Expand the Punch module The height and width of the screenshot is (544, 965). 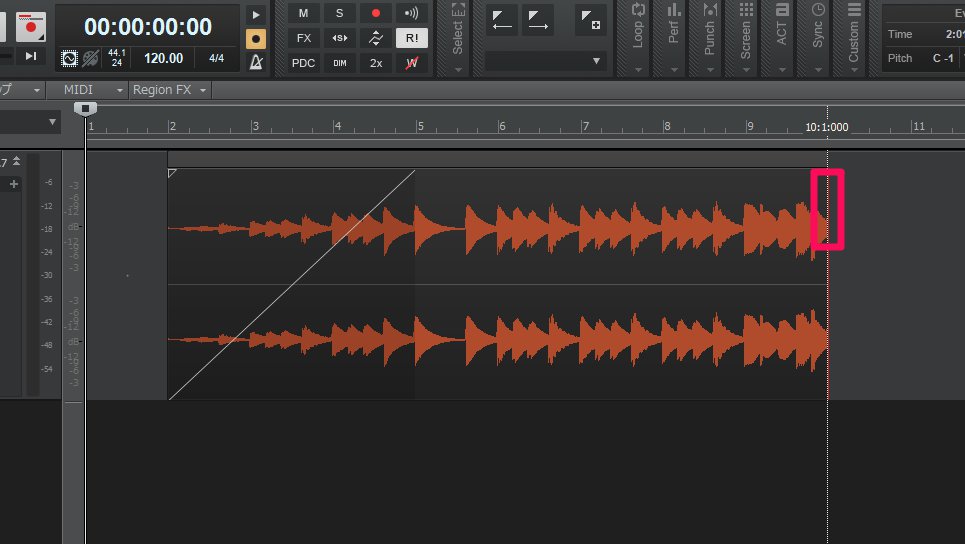point(710,38)
